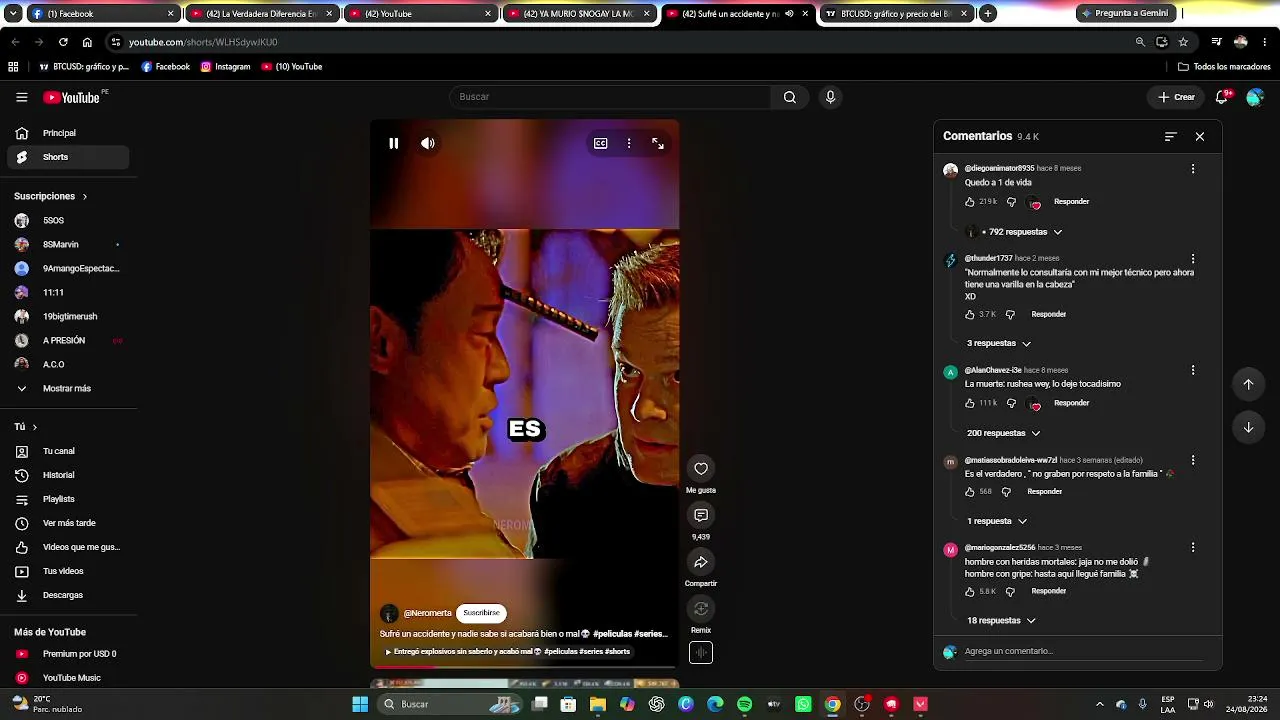Open Spotify from the taskbar
Viewport: 1280px width, 720px height.
pos(744,704)
